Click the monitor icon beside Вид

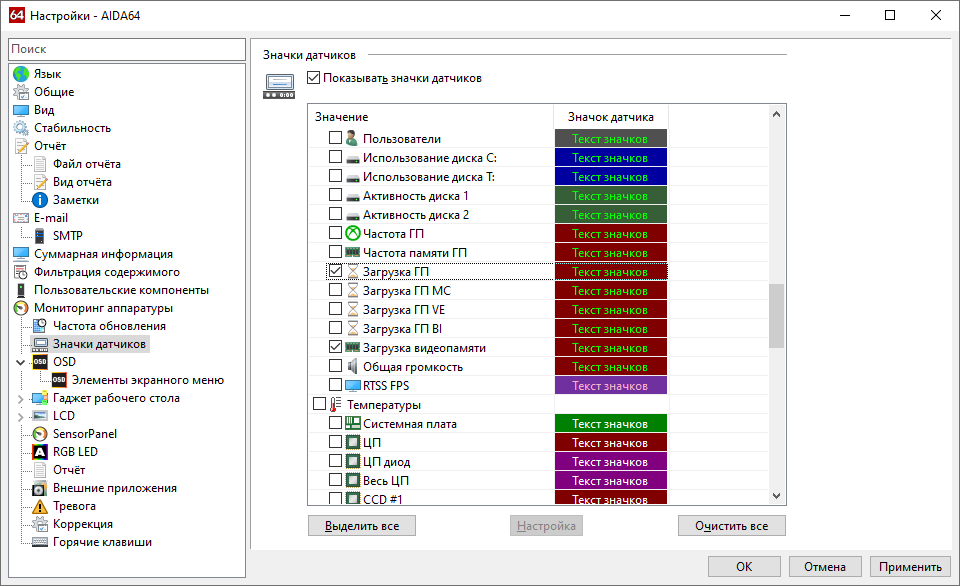tap(21, 110)
